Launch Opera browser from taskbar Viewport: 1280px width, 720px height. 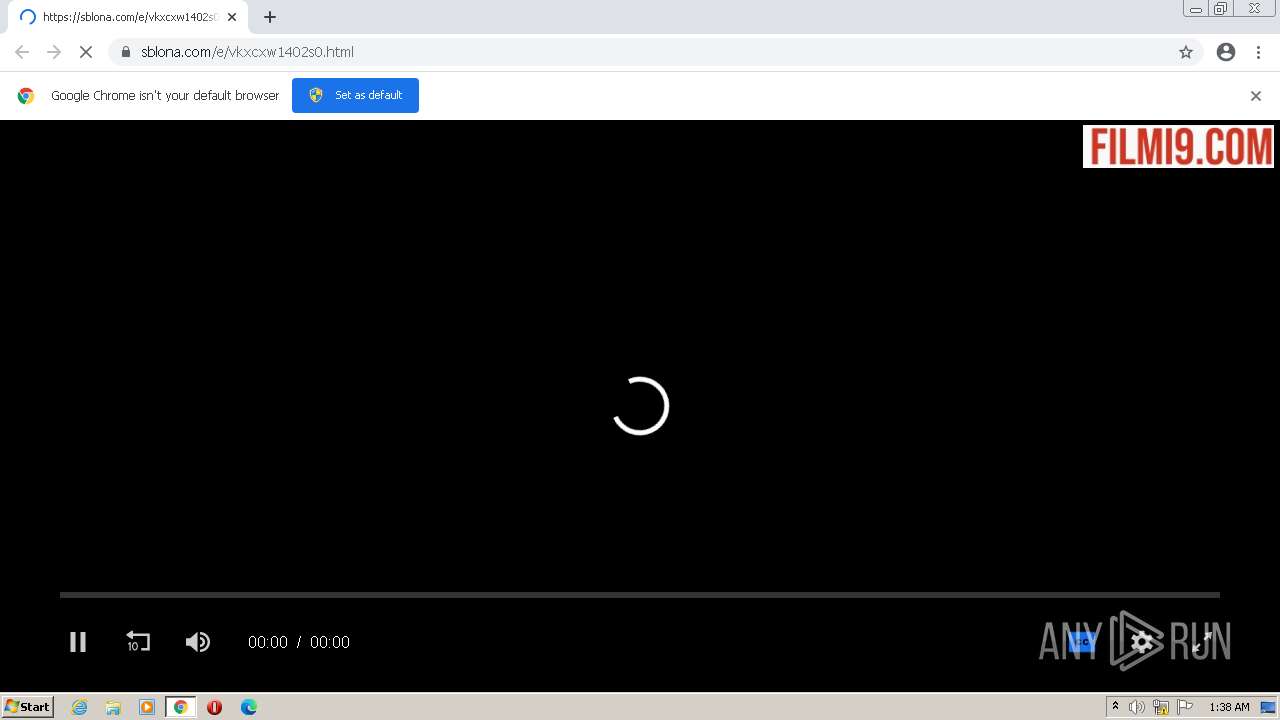click(214, 707)
